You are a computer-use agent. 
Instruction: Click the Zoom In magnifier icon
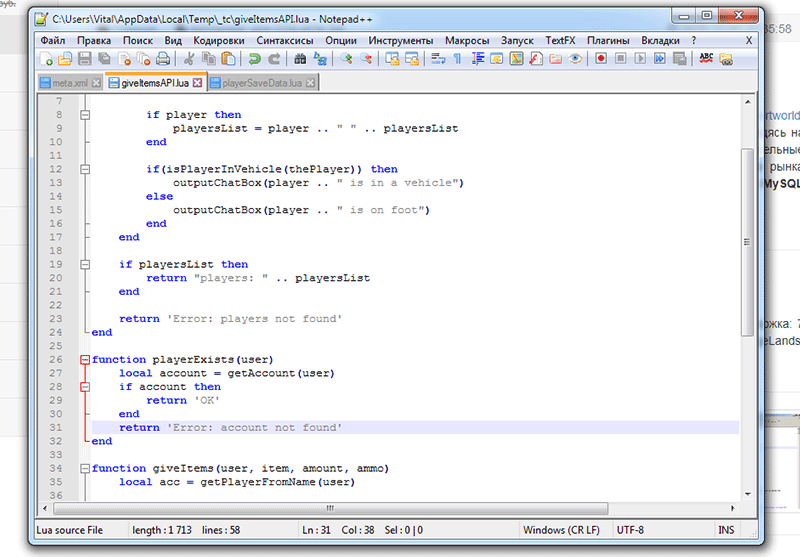[x=346, y=59]
